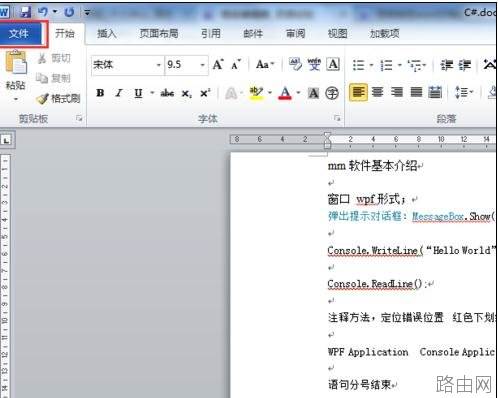Click the Text Effects icon

coord(231,93)
